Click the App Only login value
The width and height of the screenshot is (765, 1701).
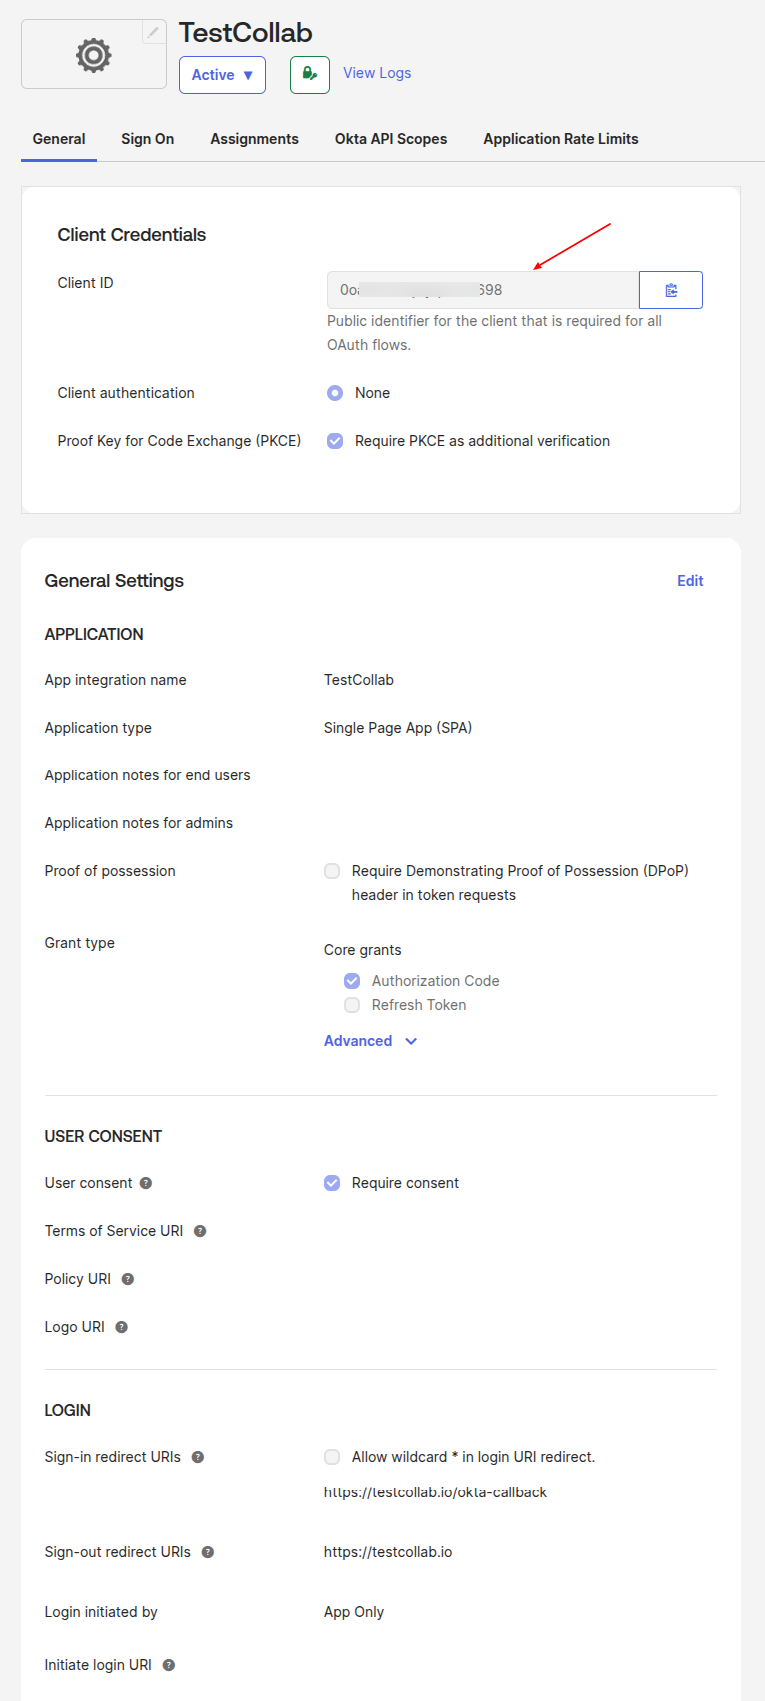354,1612
